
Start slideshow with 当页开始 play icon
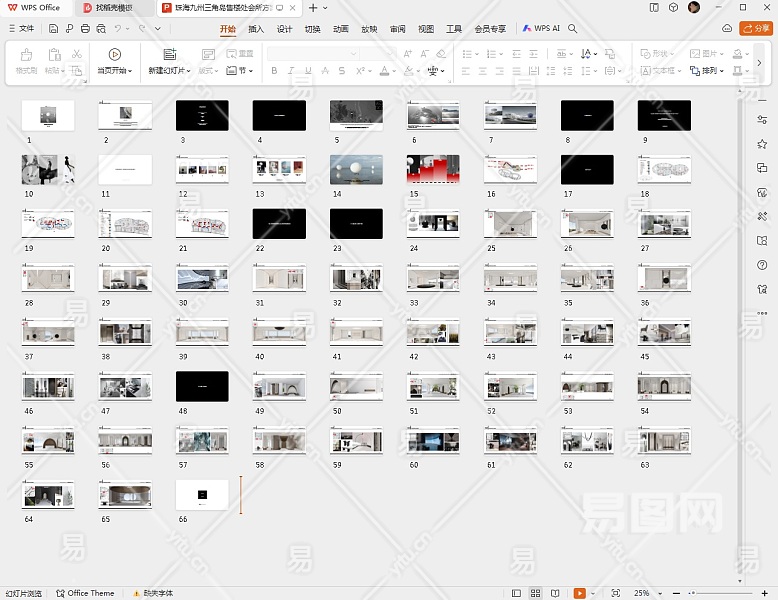(114, 54)
